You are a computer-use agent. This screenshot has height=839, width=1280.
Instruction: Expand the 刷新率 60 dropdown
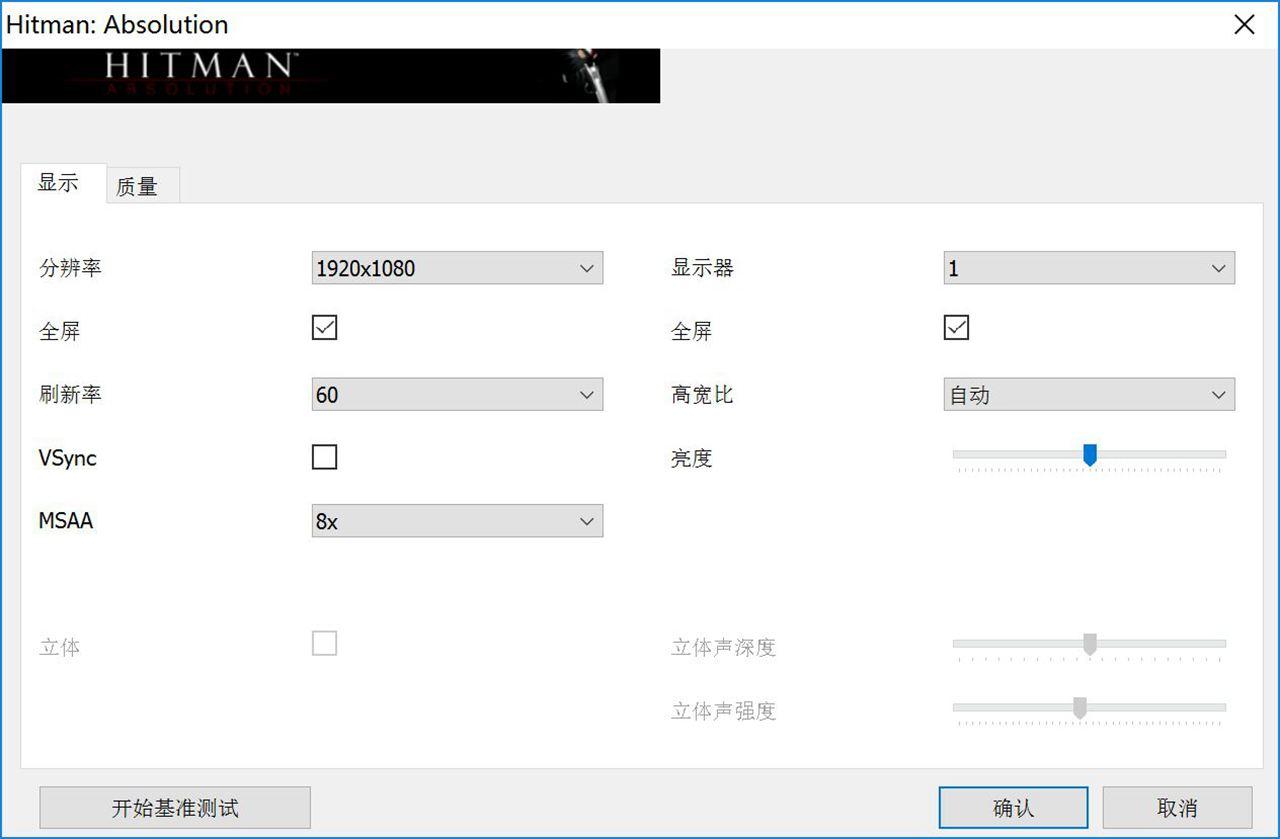(457, 395)
